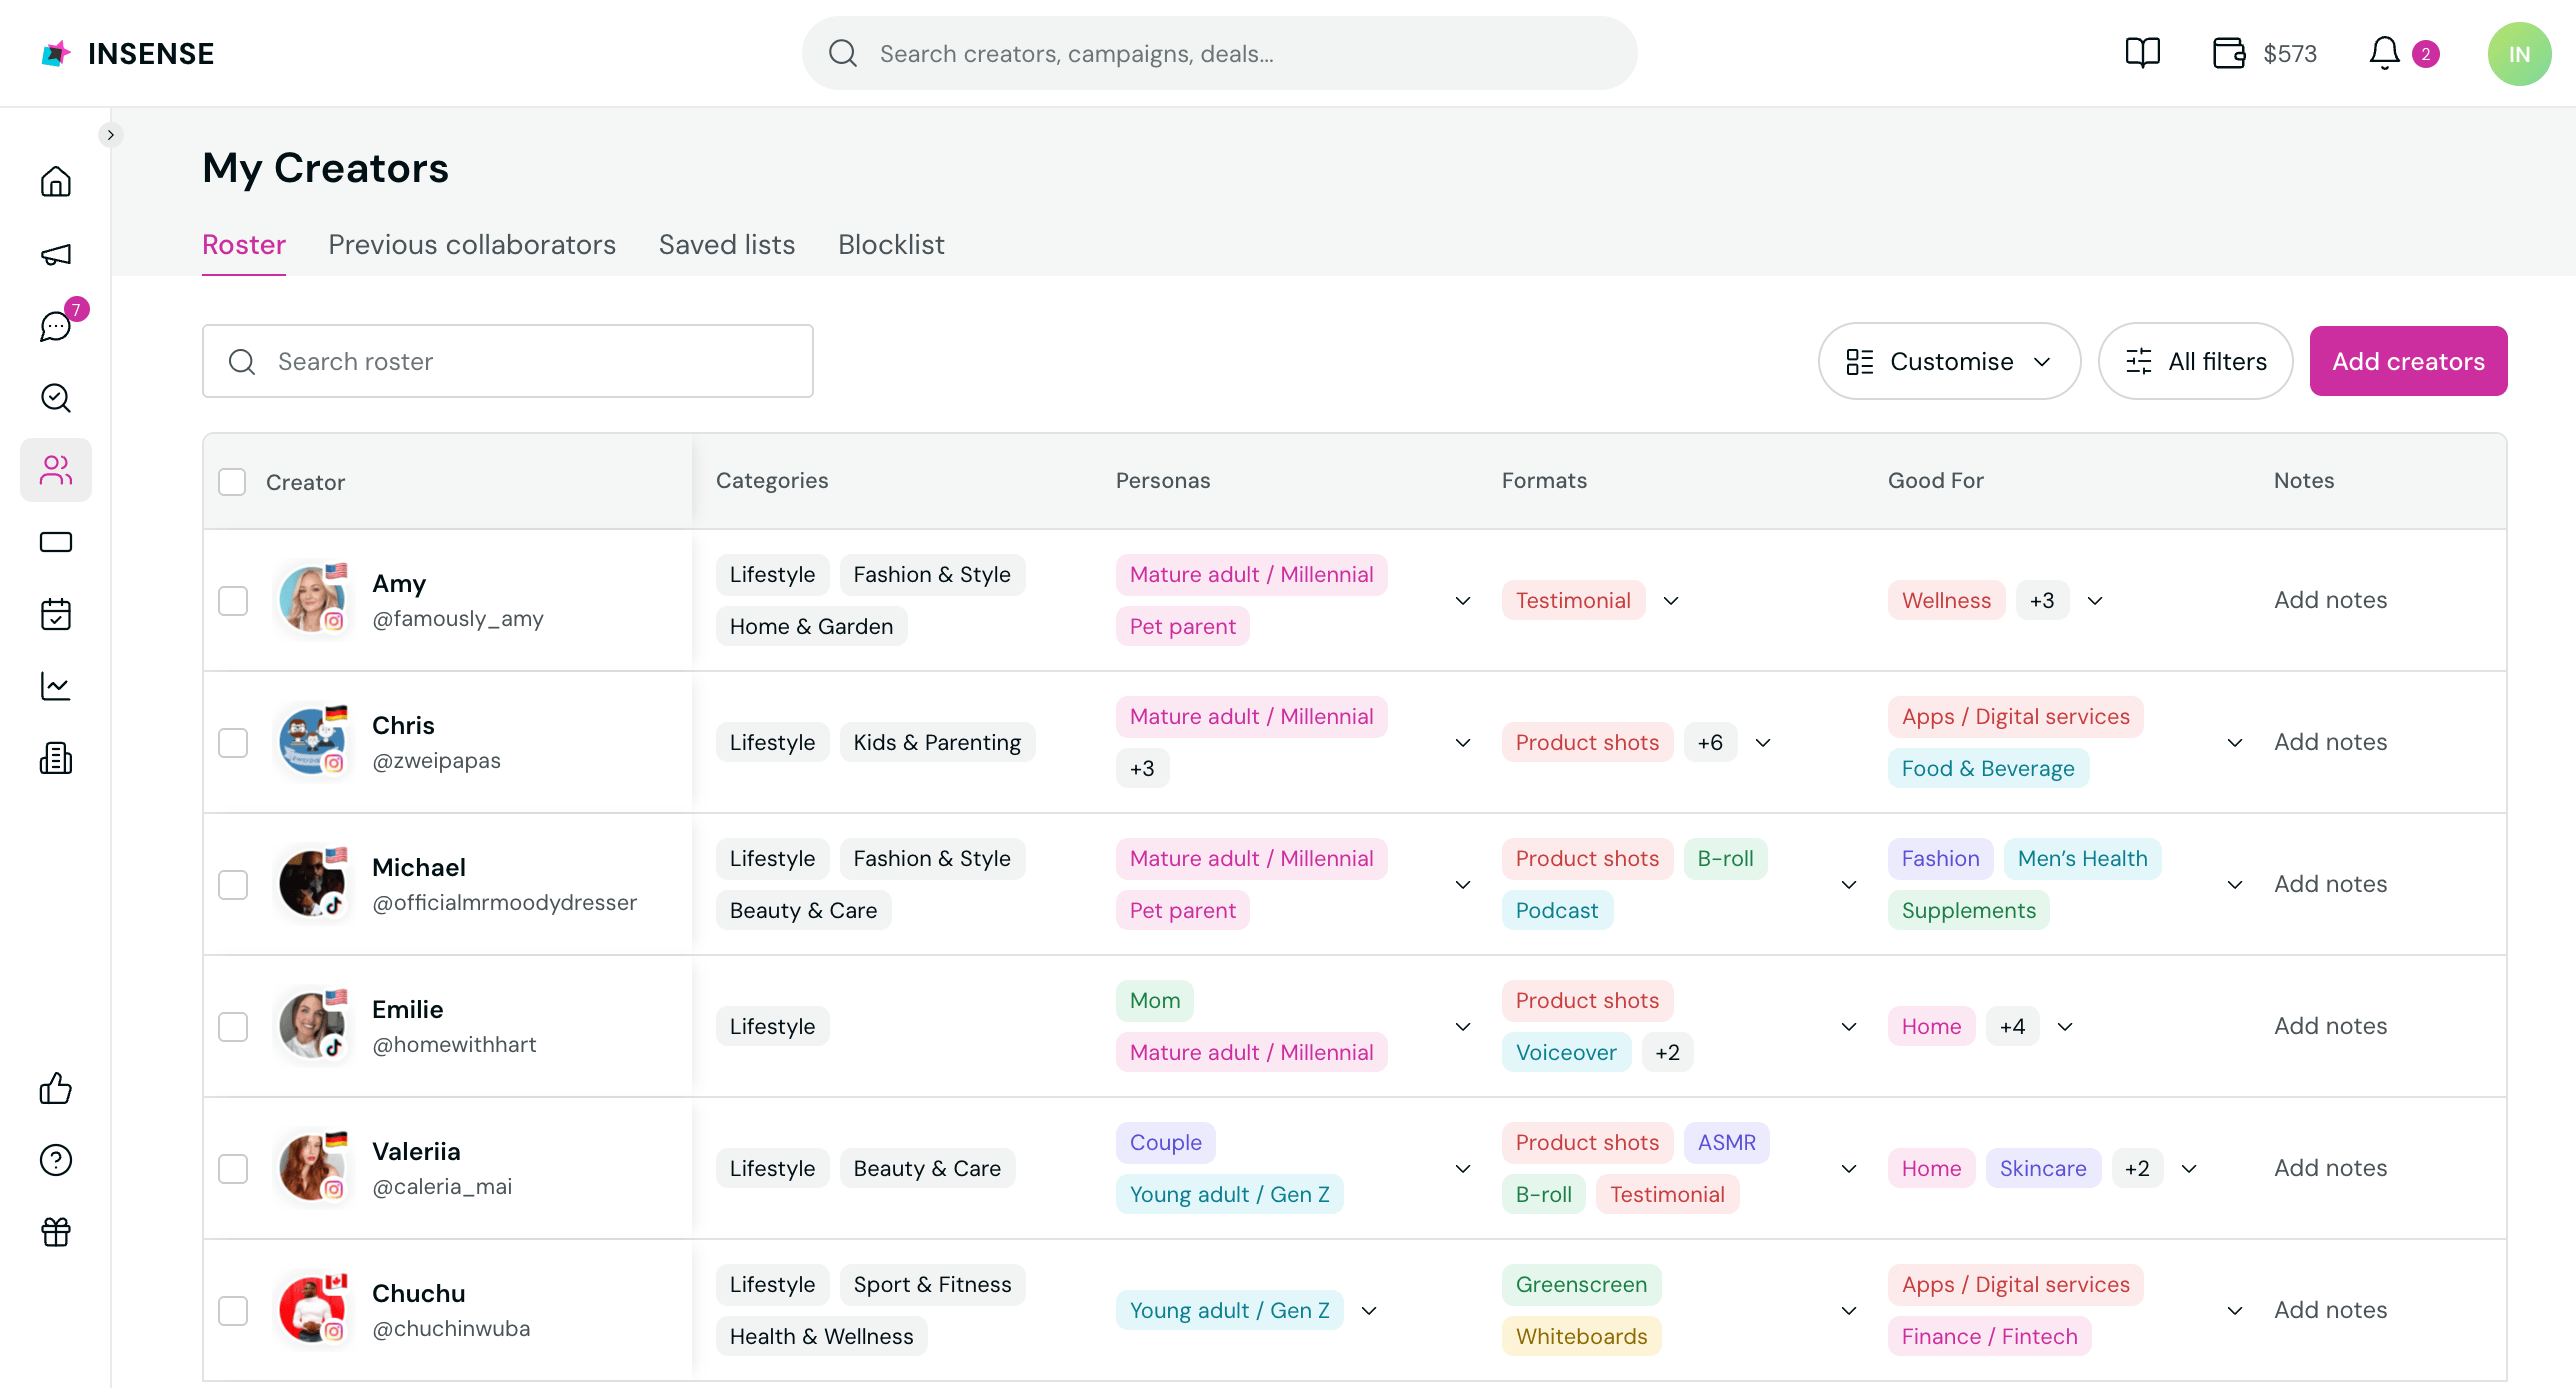
Task: Click Valeriia's profile picture
Action: tap(312, 1168)
